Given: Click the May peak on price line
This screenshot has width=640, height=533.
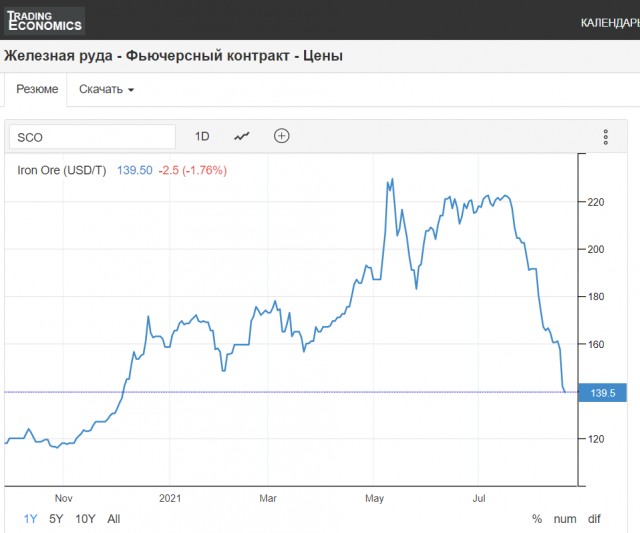Looking at the screenshot, I should pyautogui.click(x=392, y=179).
